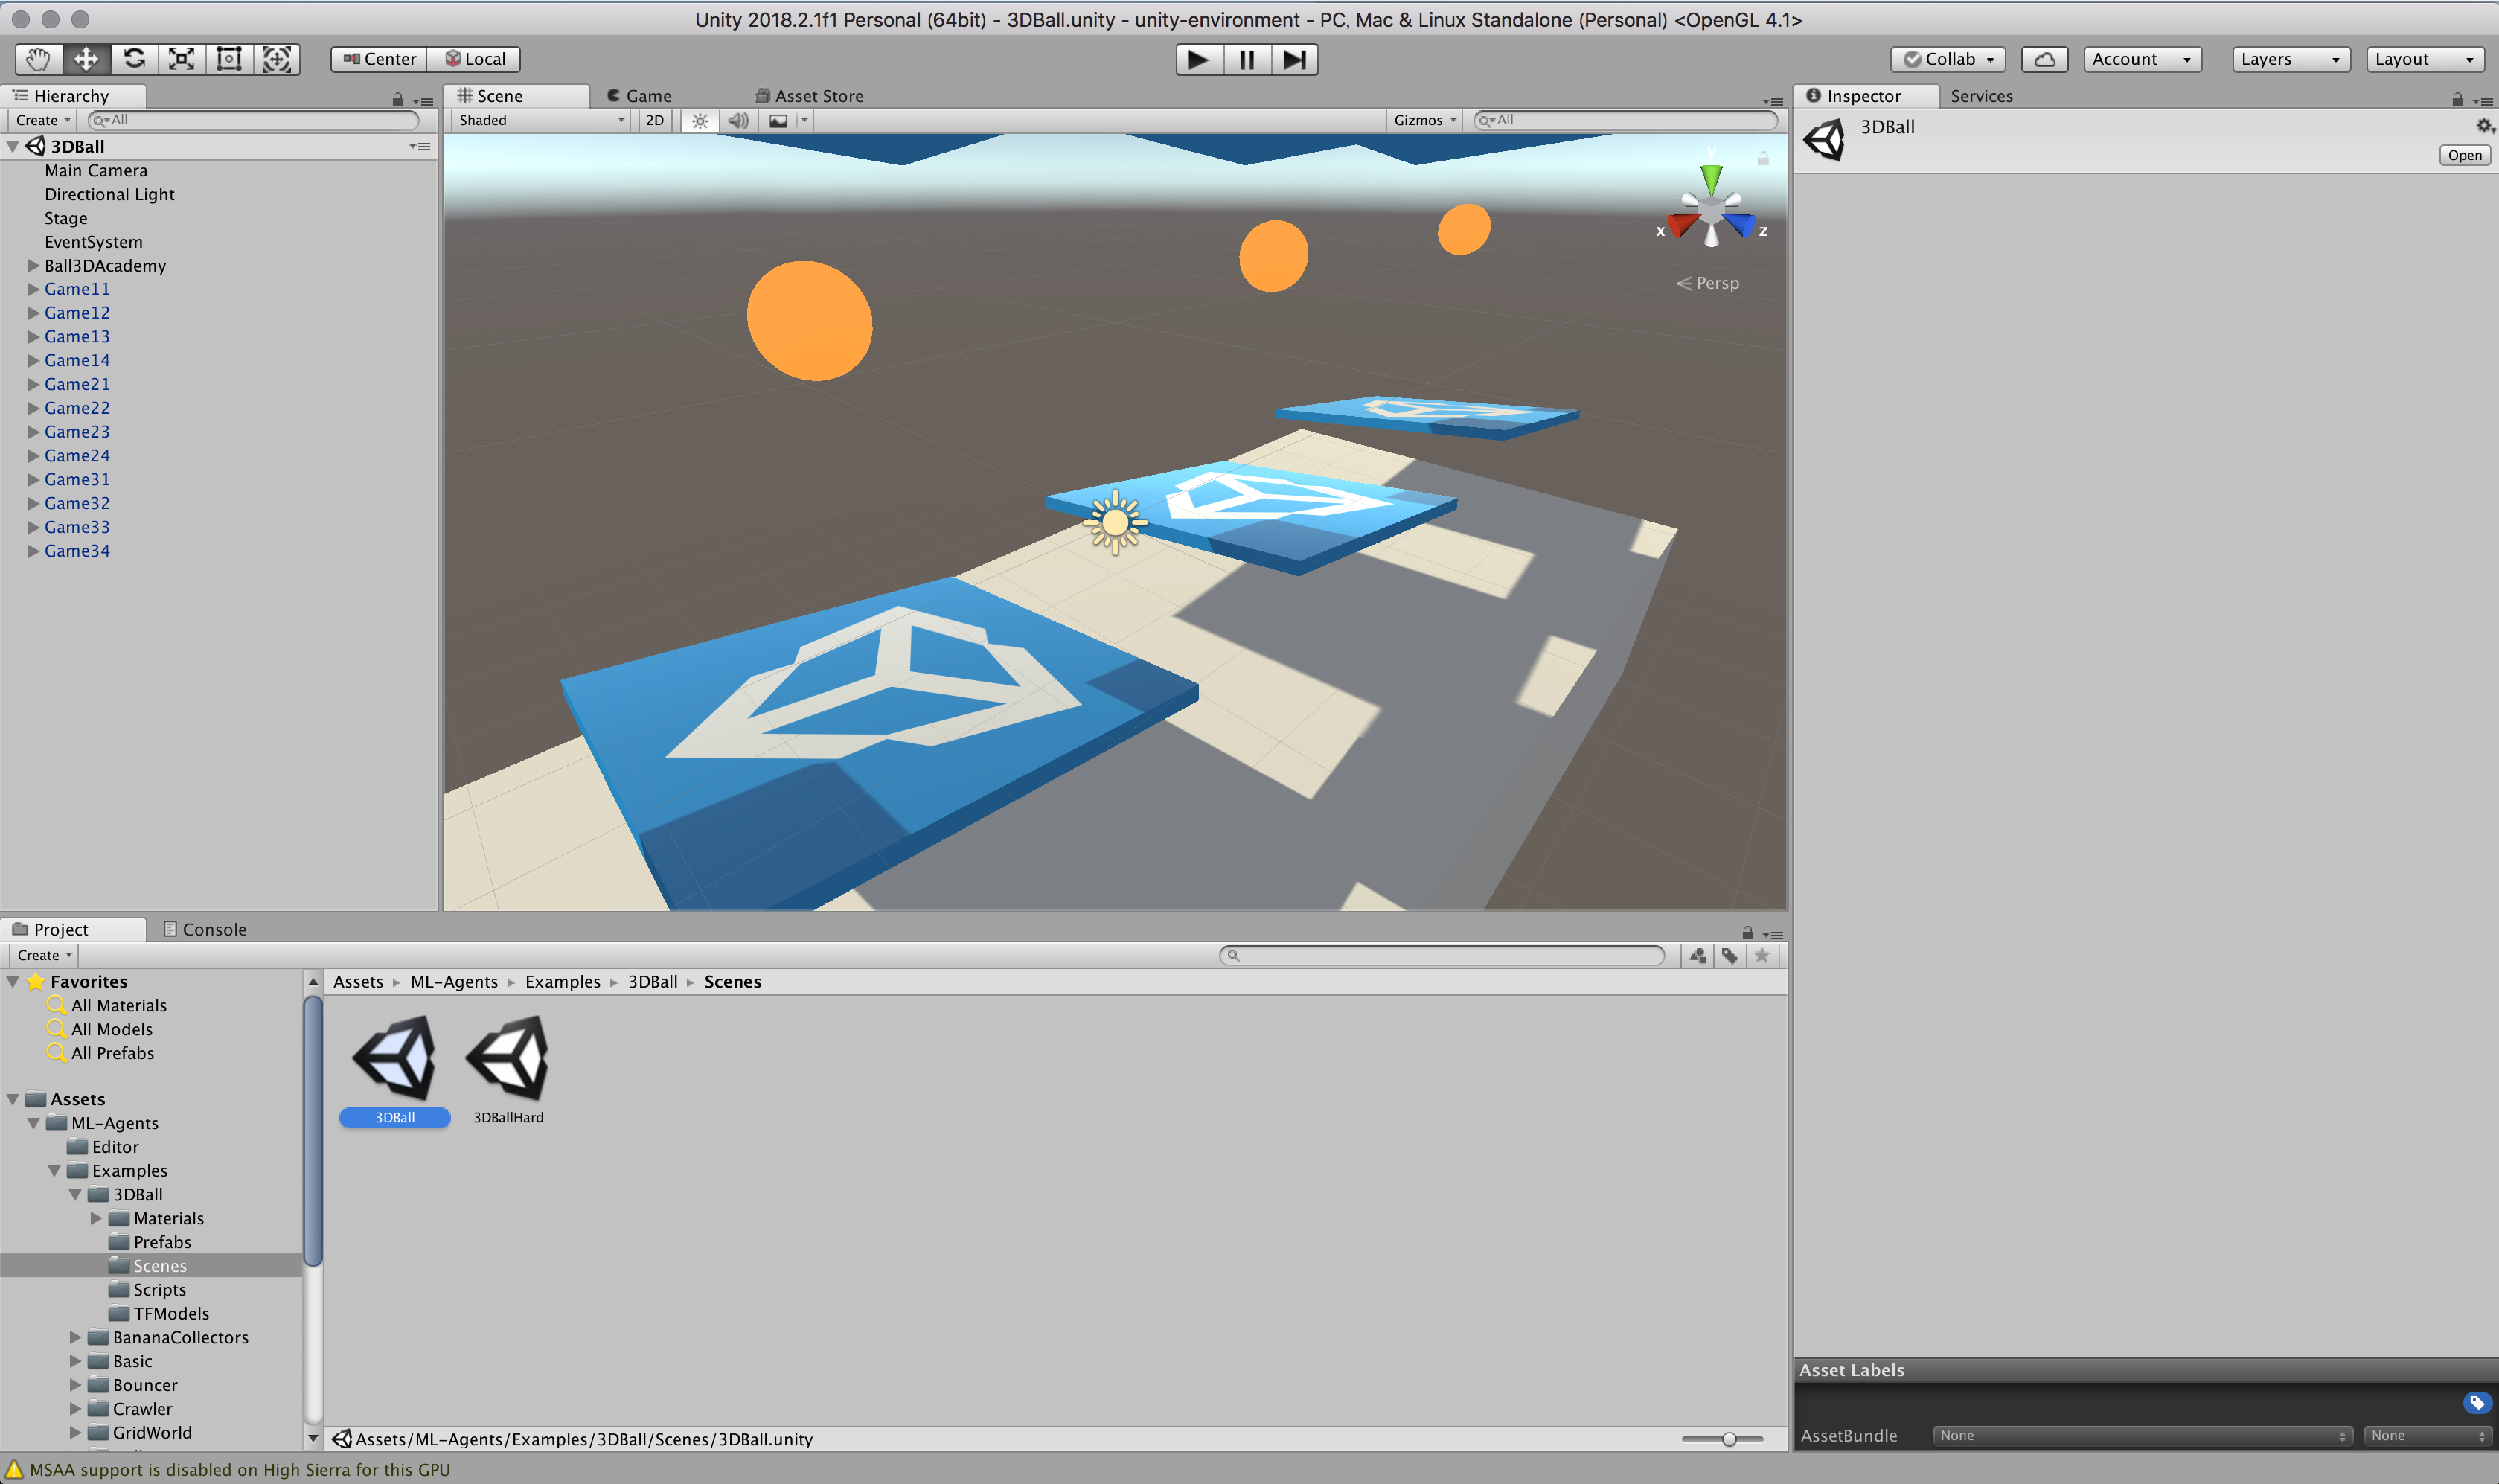This screenshot has width=2499, height=1484.
Task: Click the Open button in the Inspector
Action: (2464, 154)
